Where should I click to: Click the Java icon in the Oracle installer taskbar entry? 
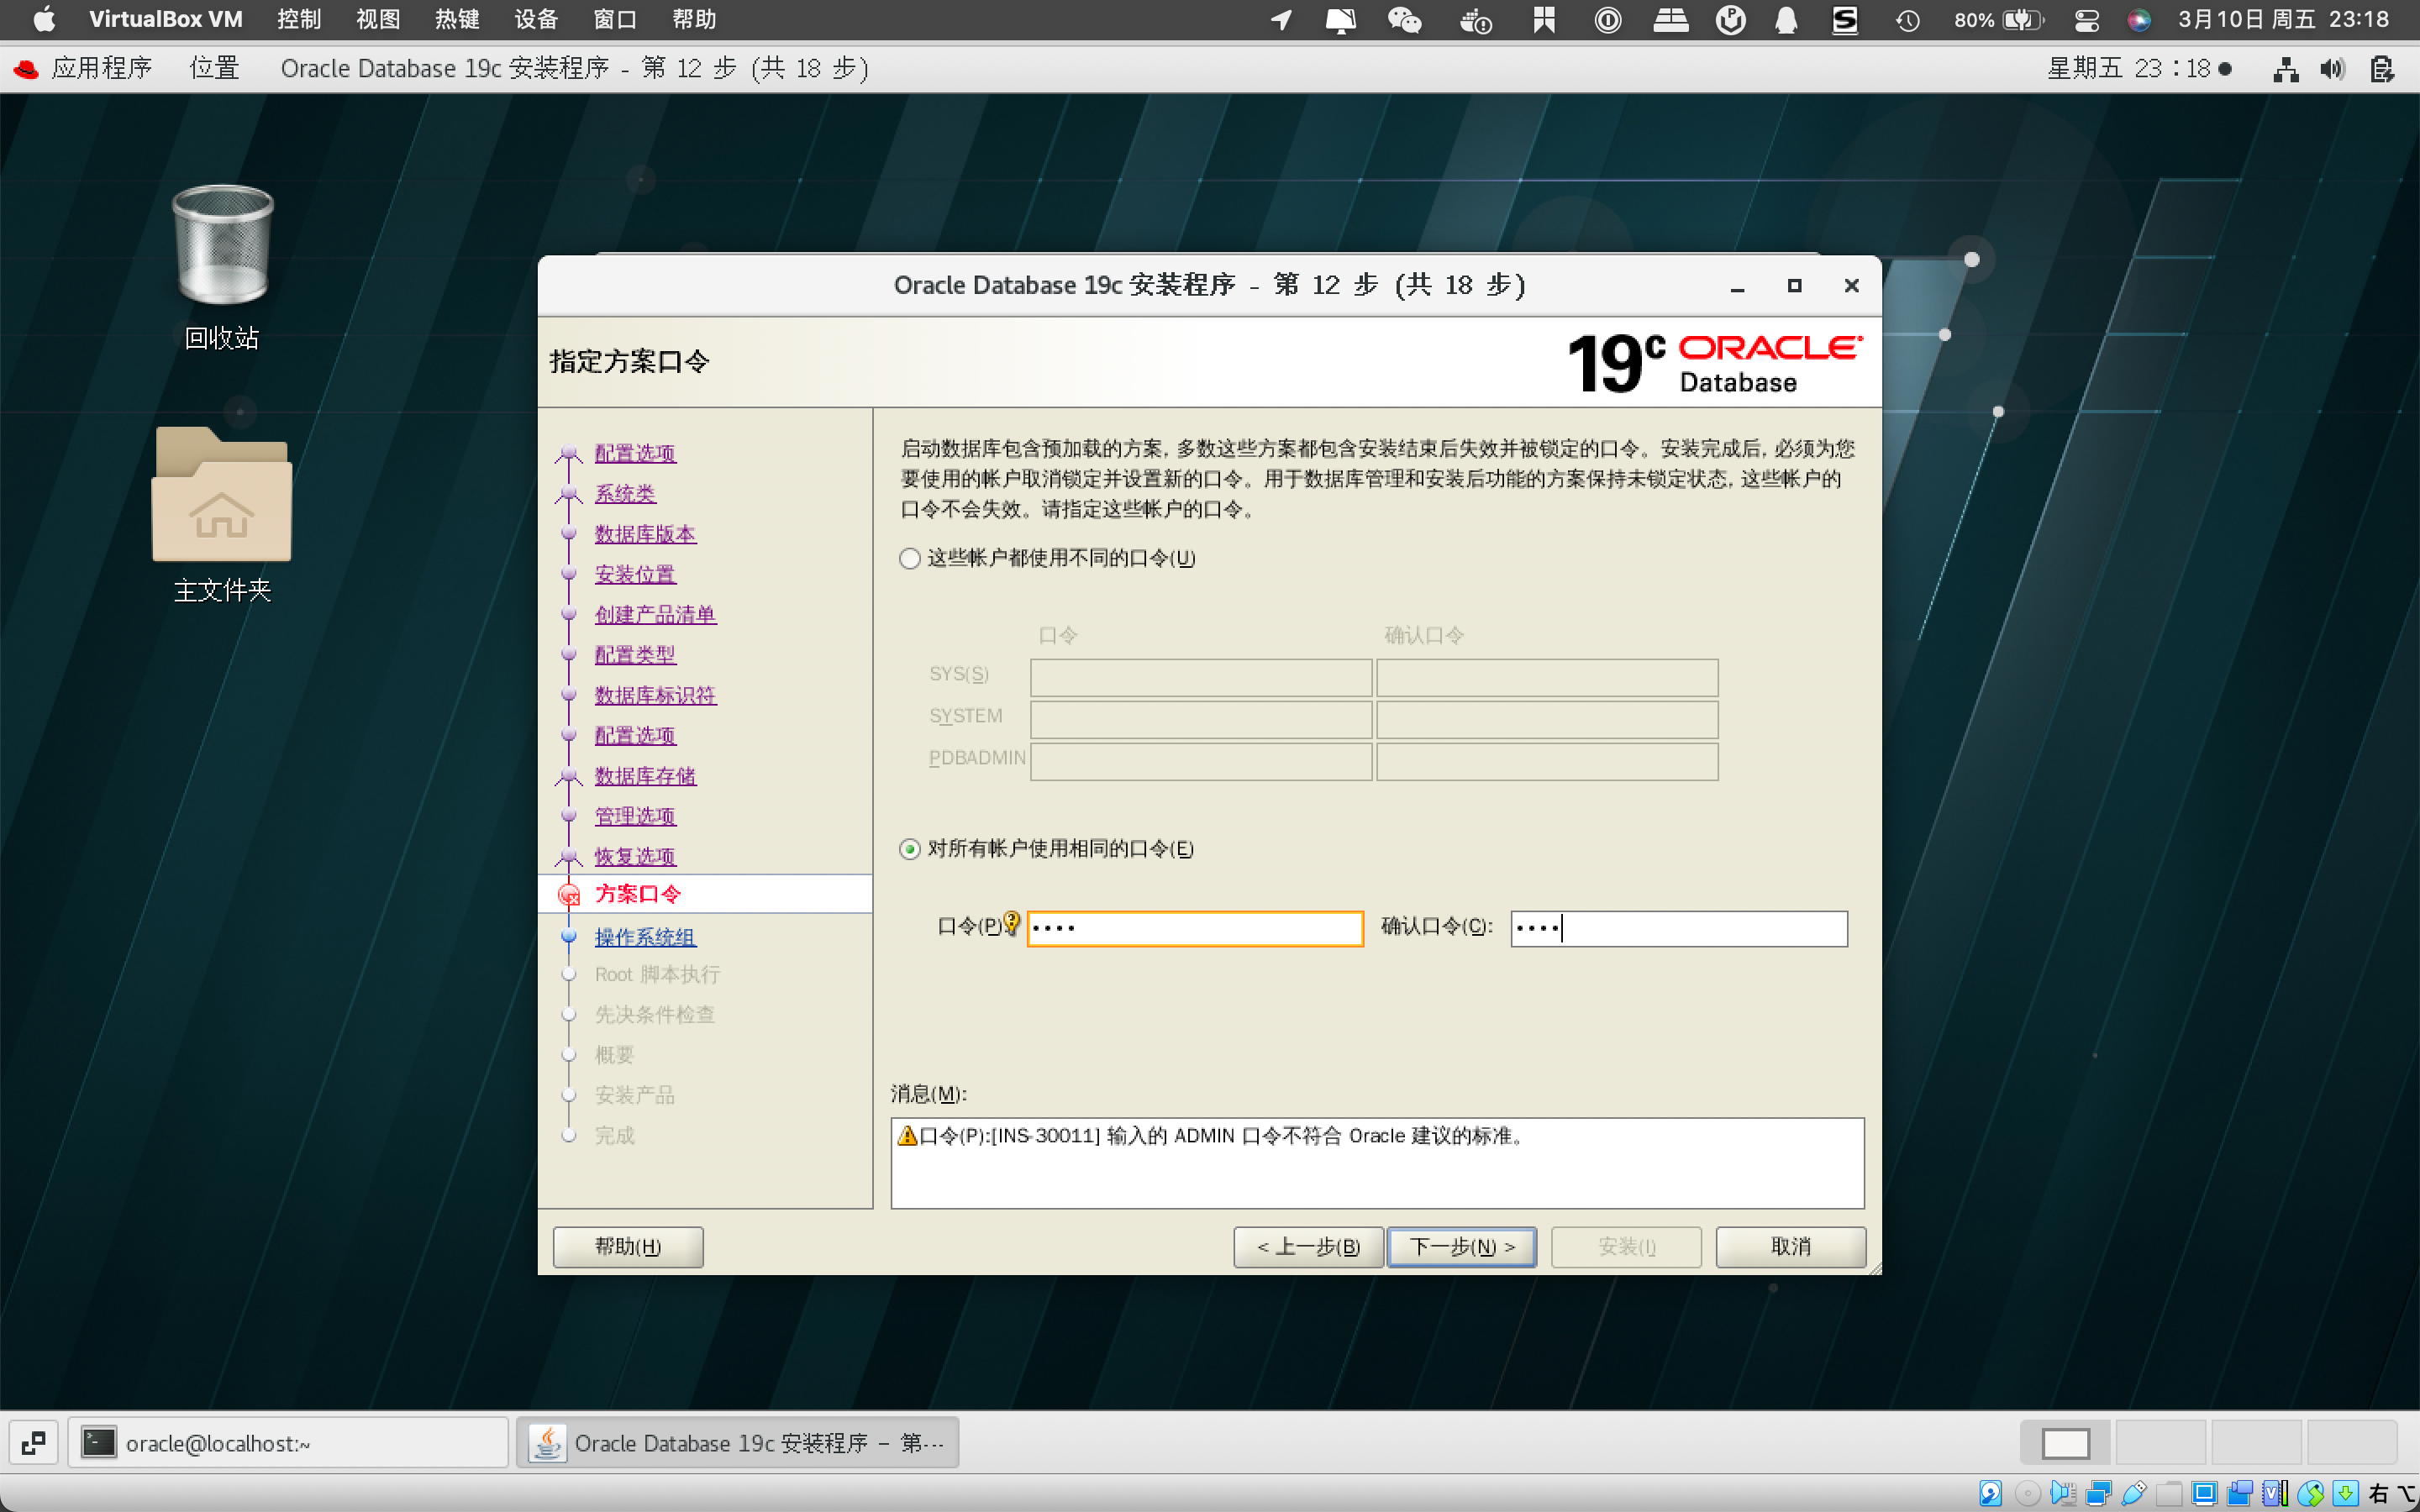coord(547,1443)
